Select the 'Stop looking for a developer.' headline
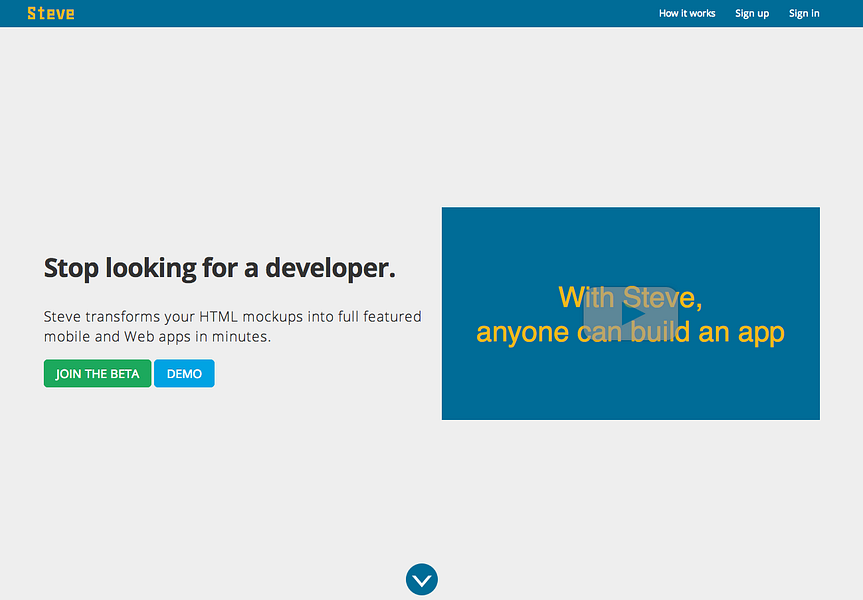Screen dimensions: 863x600 [x=220, y=269]
